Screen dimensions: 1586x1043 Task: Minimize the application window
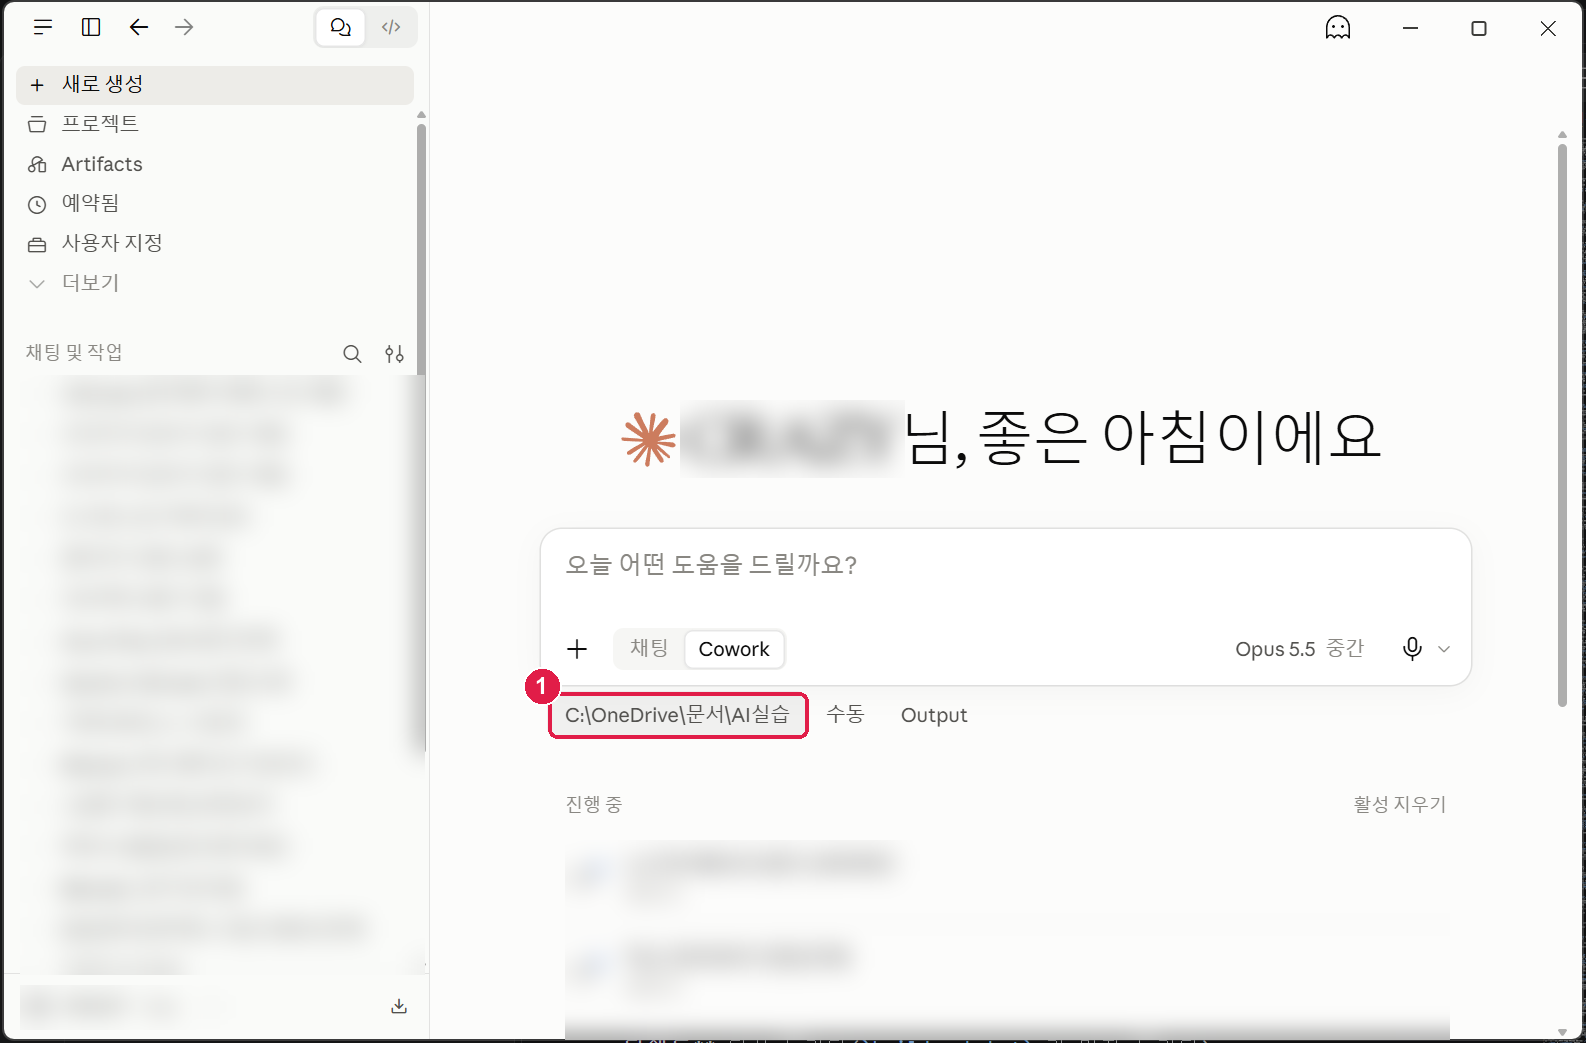click(x=1410, y=28)
